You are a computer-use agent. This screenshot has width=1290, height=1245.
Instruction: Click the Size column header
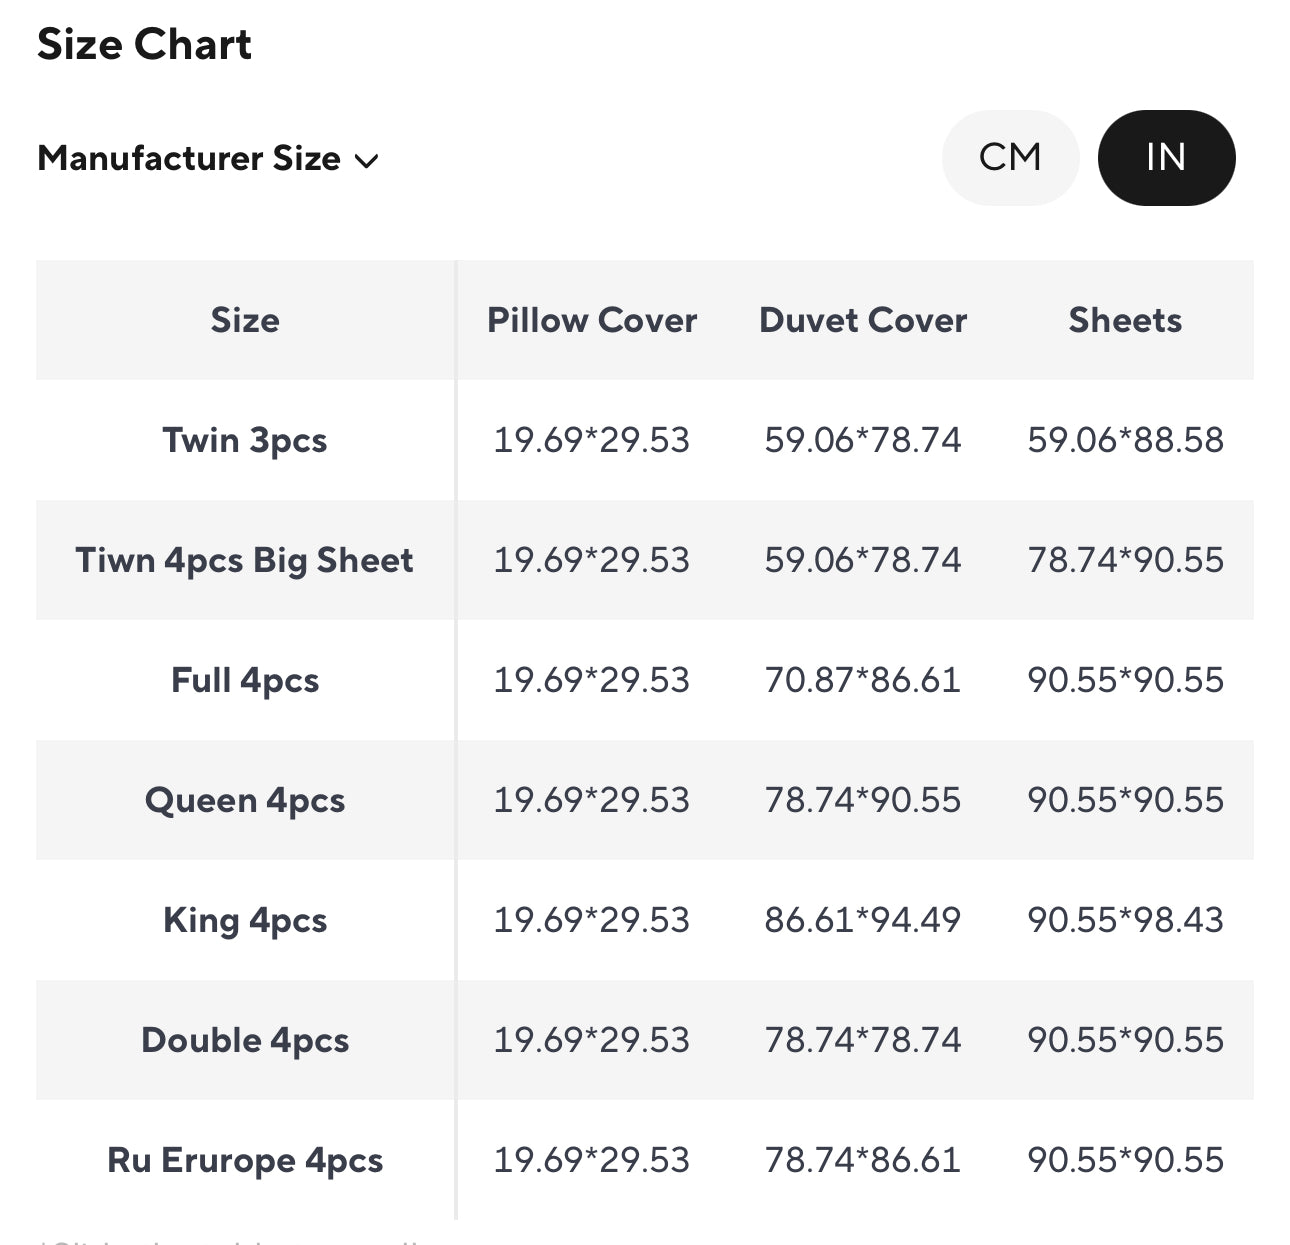coord(245,320)
